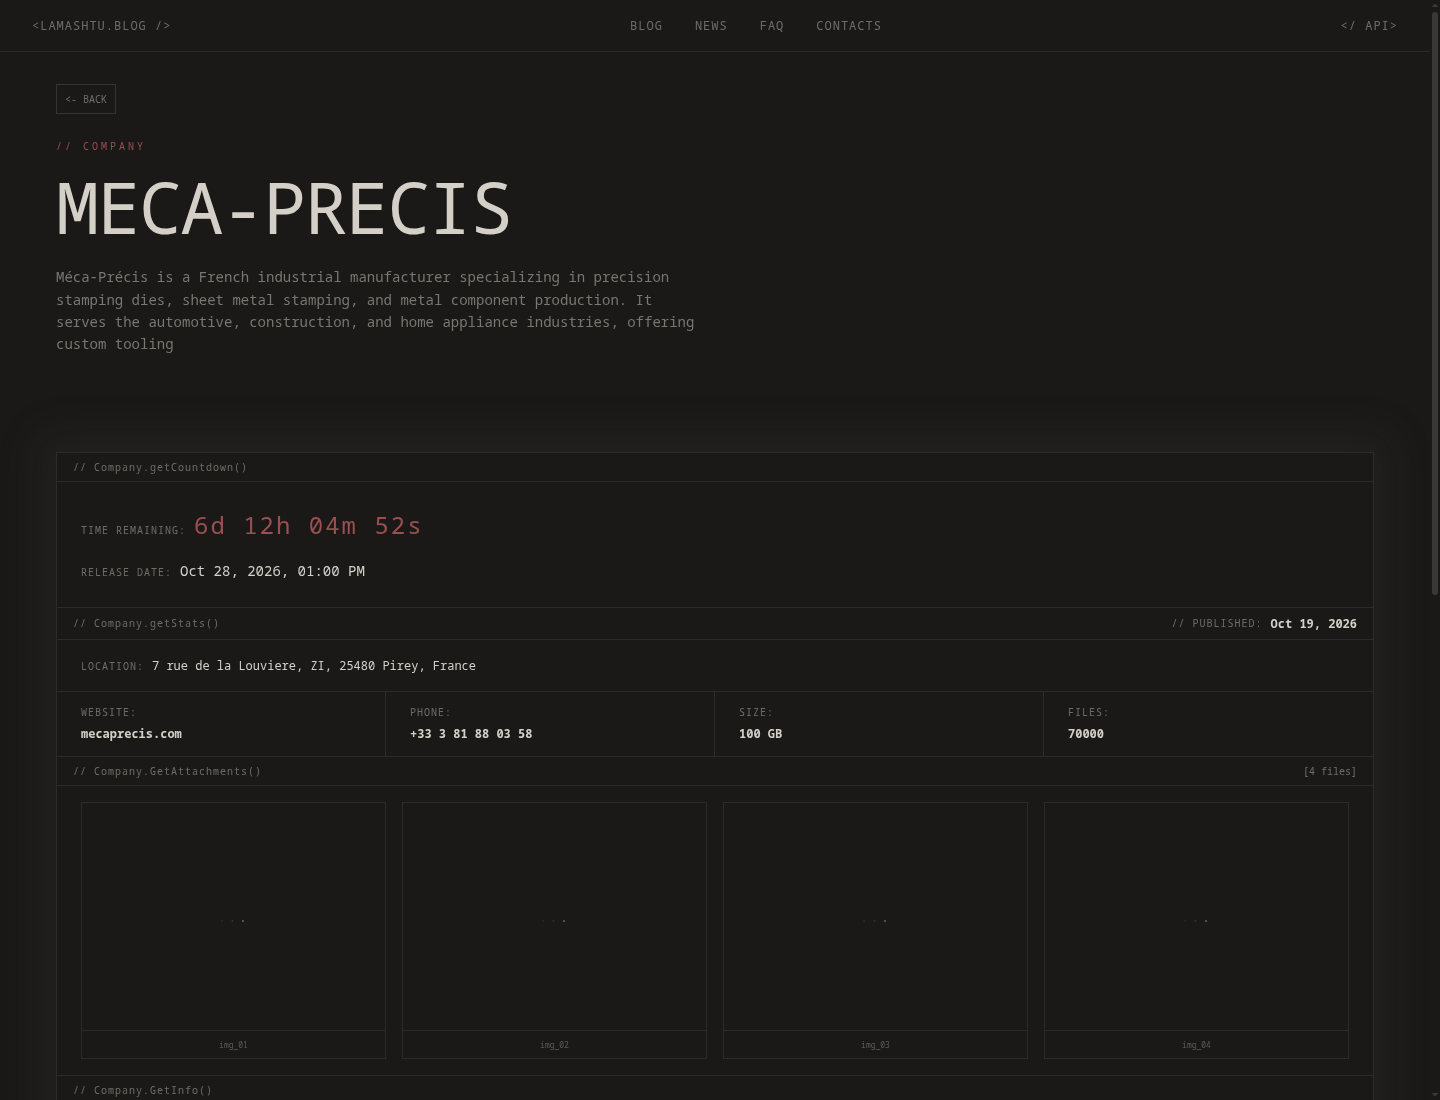Click the mecaprecis.com website link
Image resolution: width=1440 pixels, height=1100 pixels.
131,734
